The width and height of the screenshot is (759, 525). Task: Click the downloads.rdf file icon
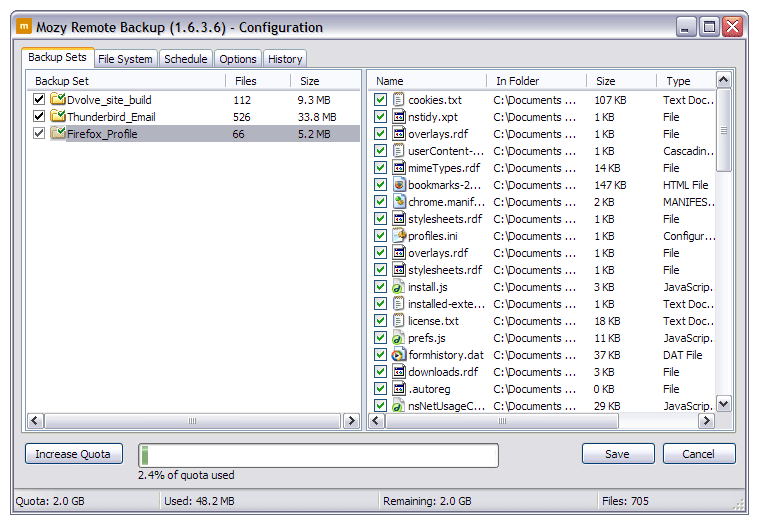[x=398, y=372]
